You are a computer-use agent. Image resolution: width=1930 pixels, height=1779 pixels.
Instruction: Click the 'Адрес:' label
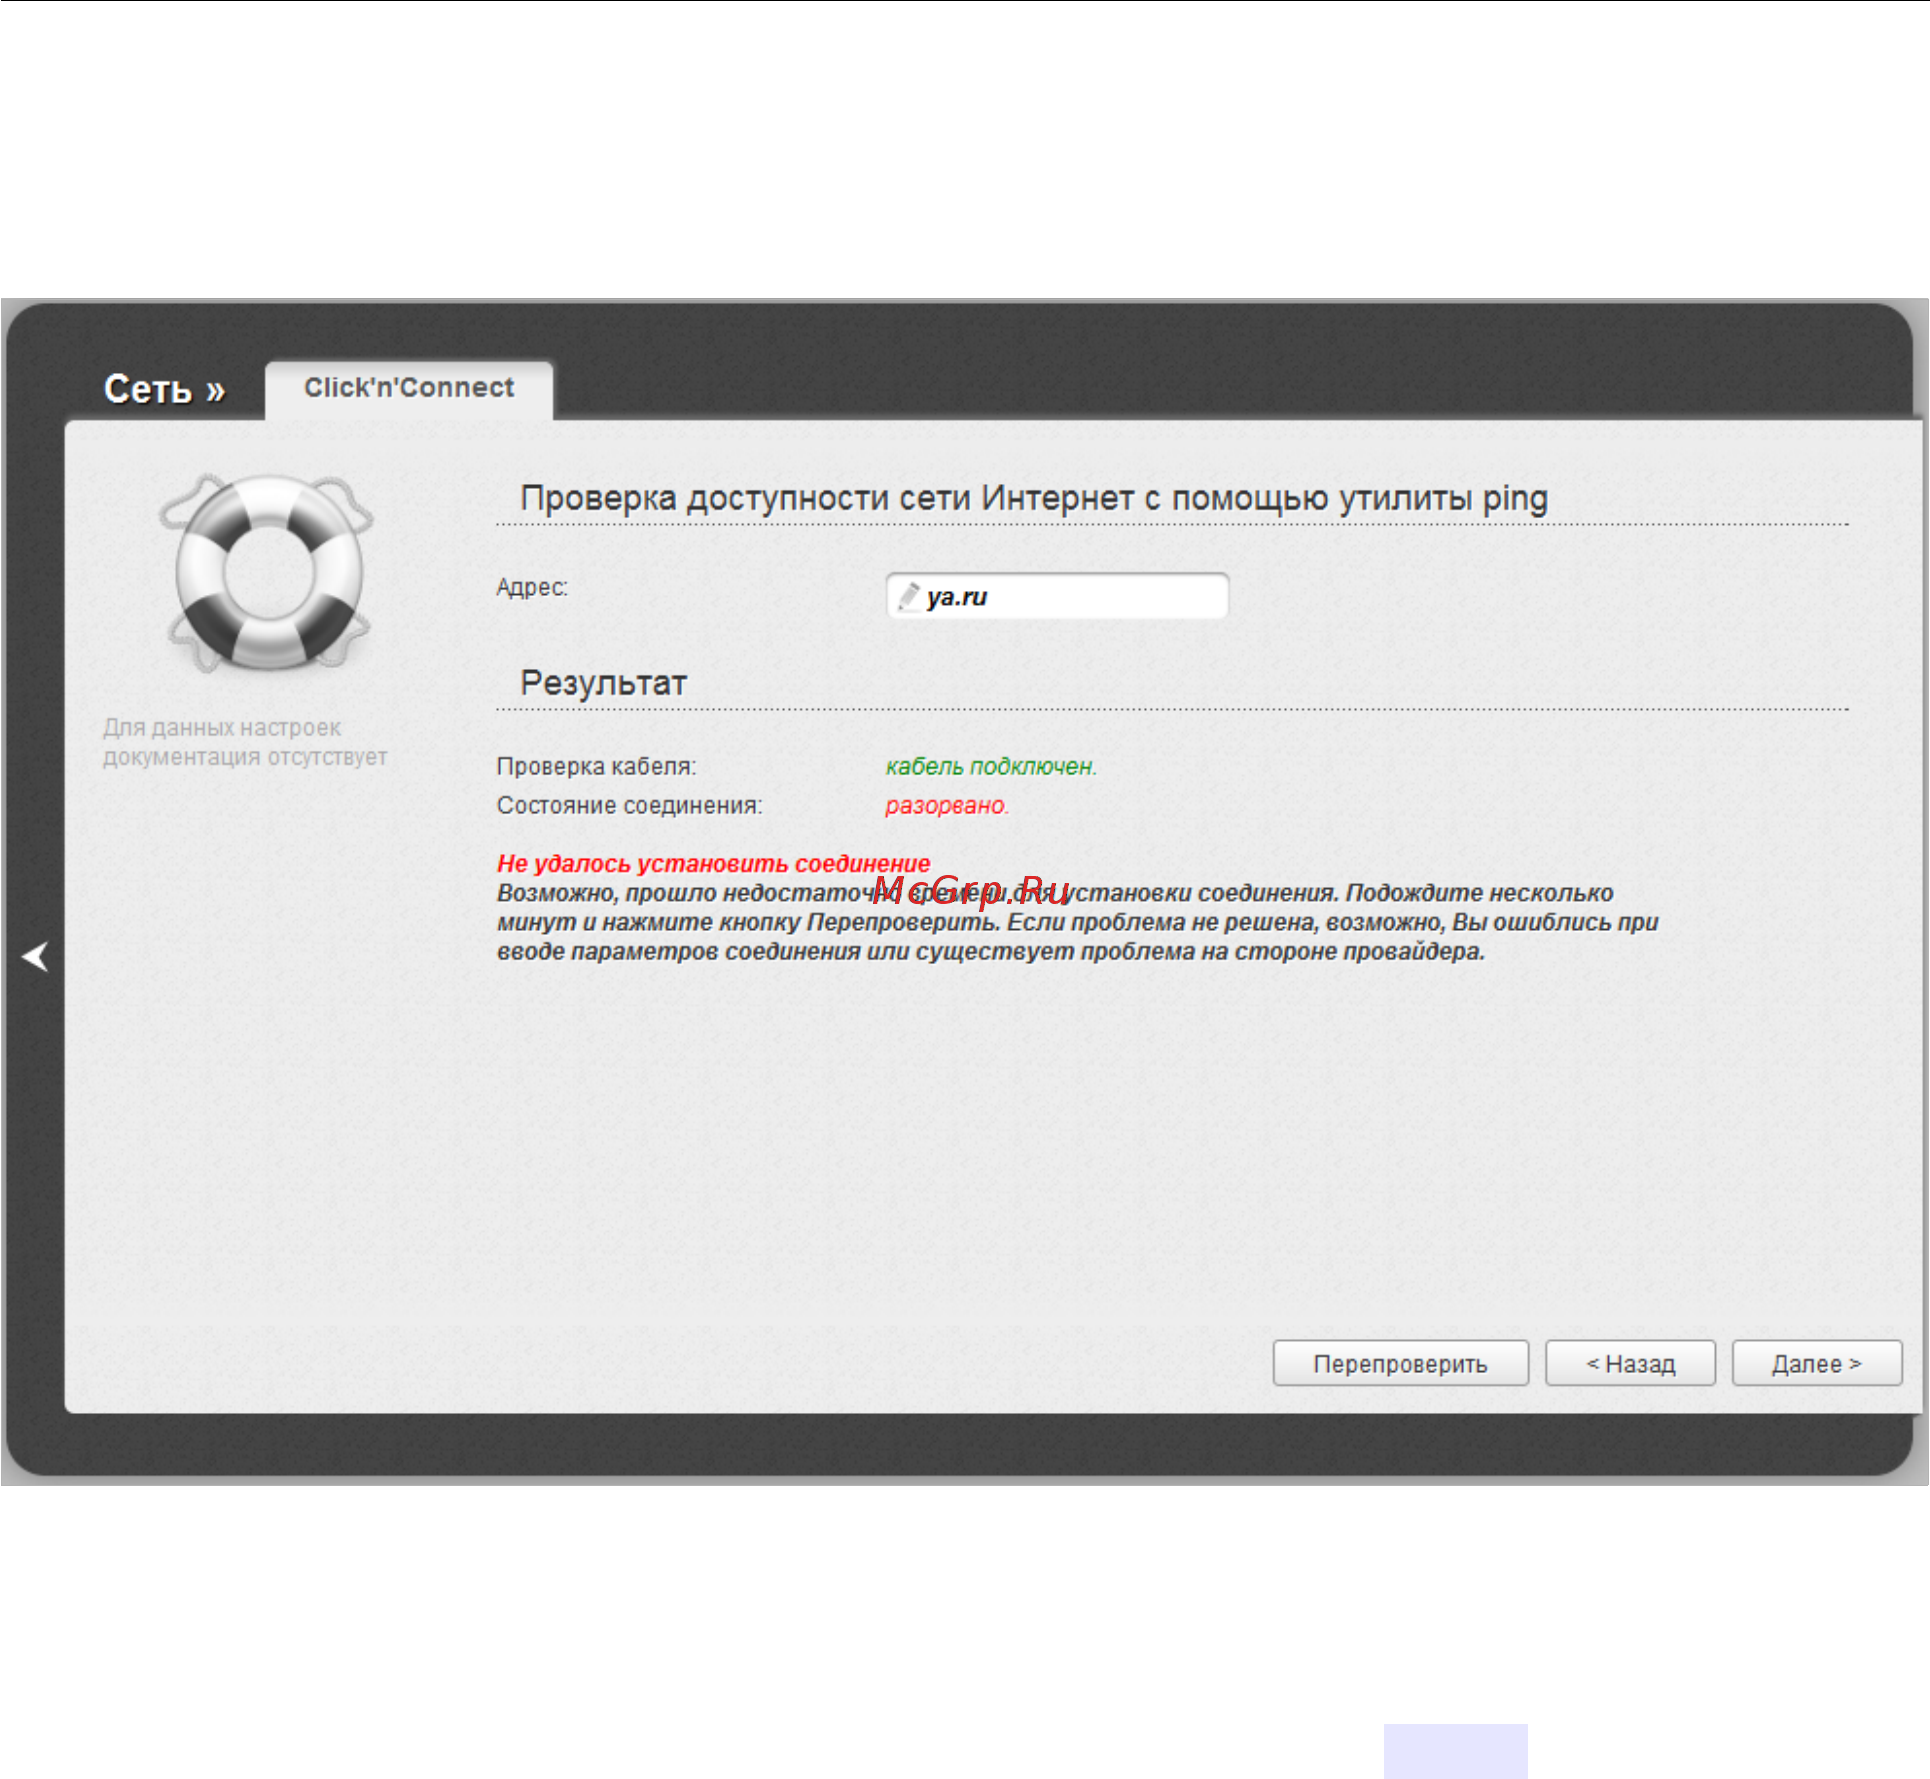coord(532,588)
